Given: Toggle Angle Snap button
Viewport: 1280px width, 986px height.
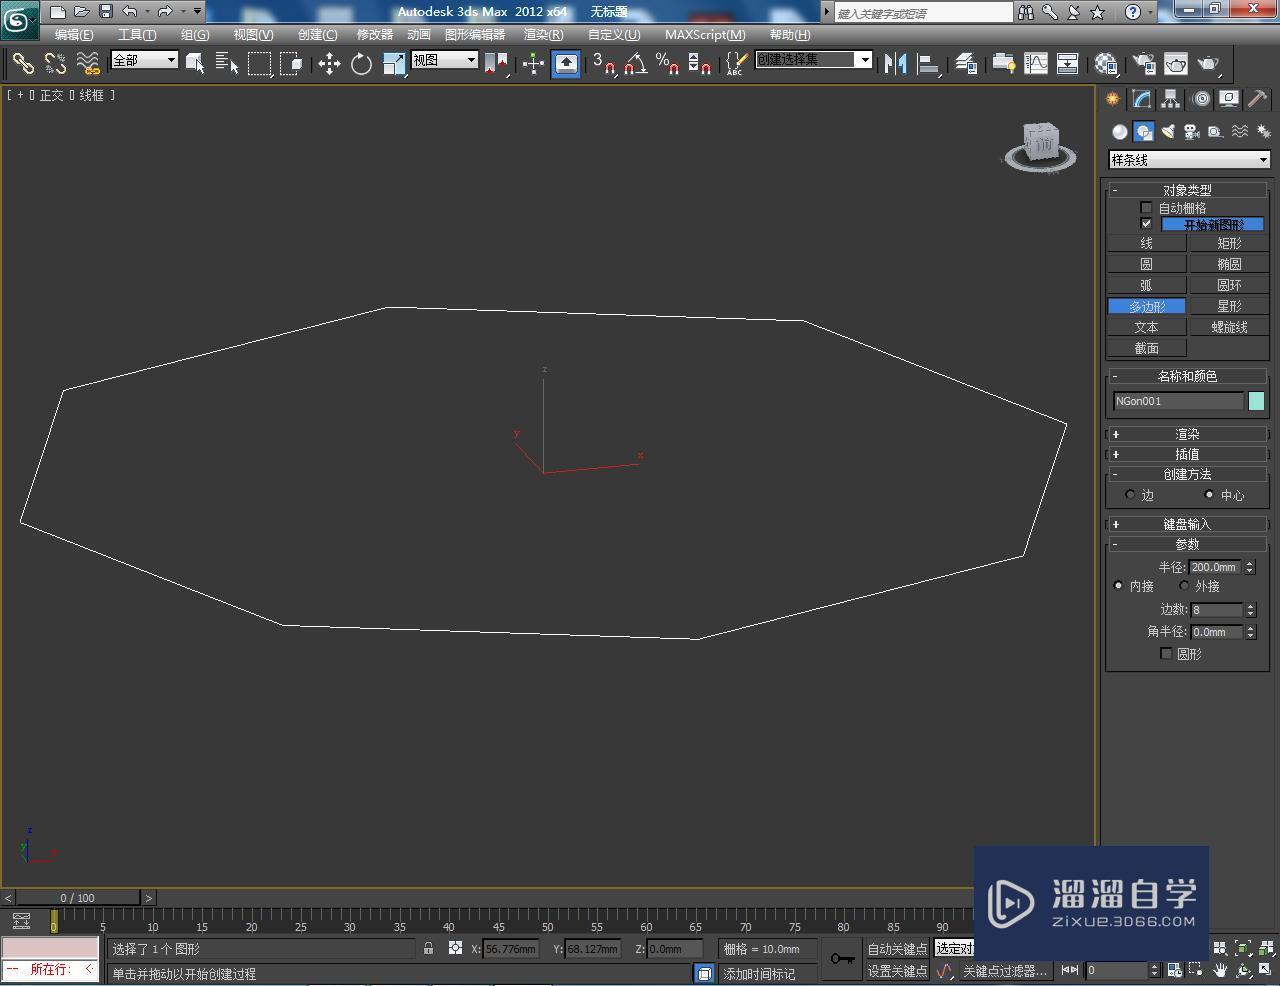Looking at the screenshot, I should click(x=635, y=63).
